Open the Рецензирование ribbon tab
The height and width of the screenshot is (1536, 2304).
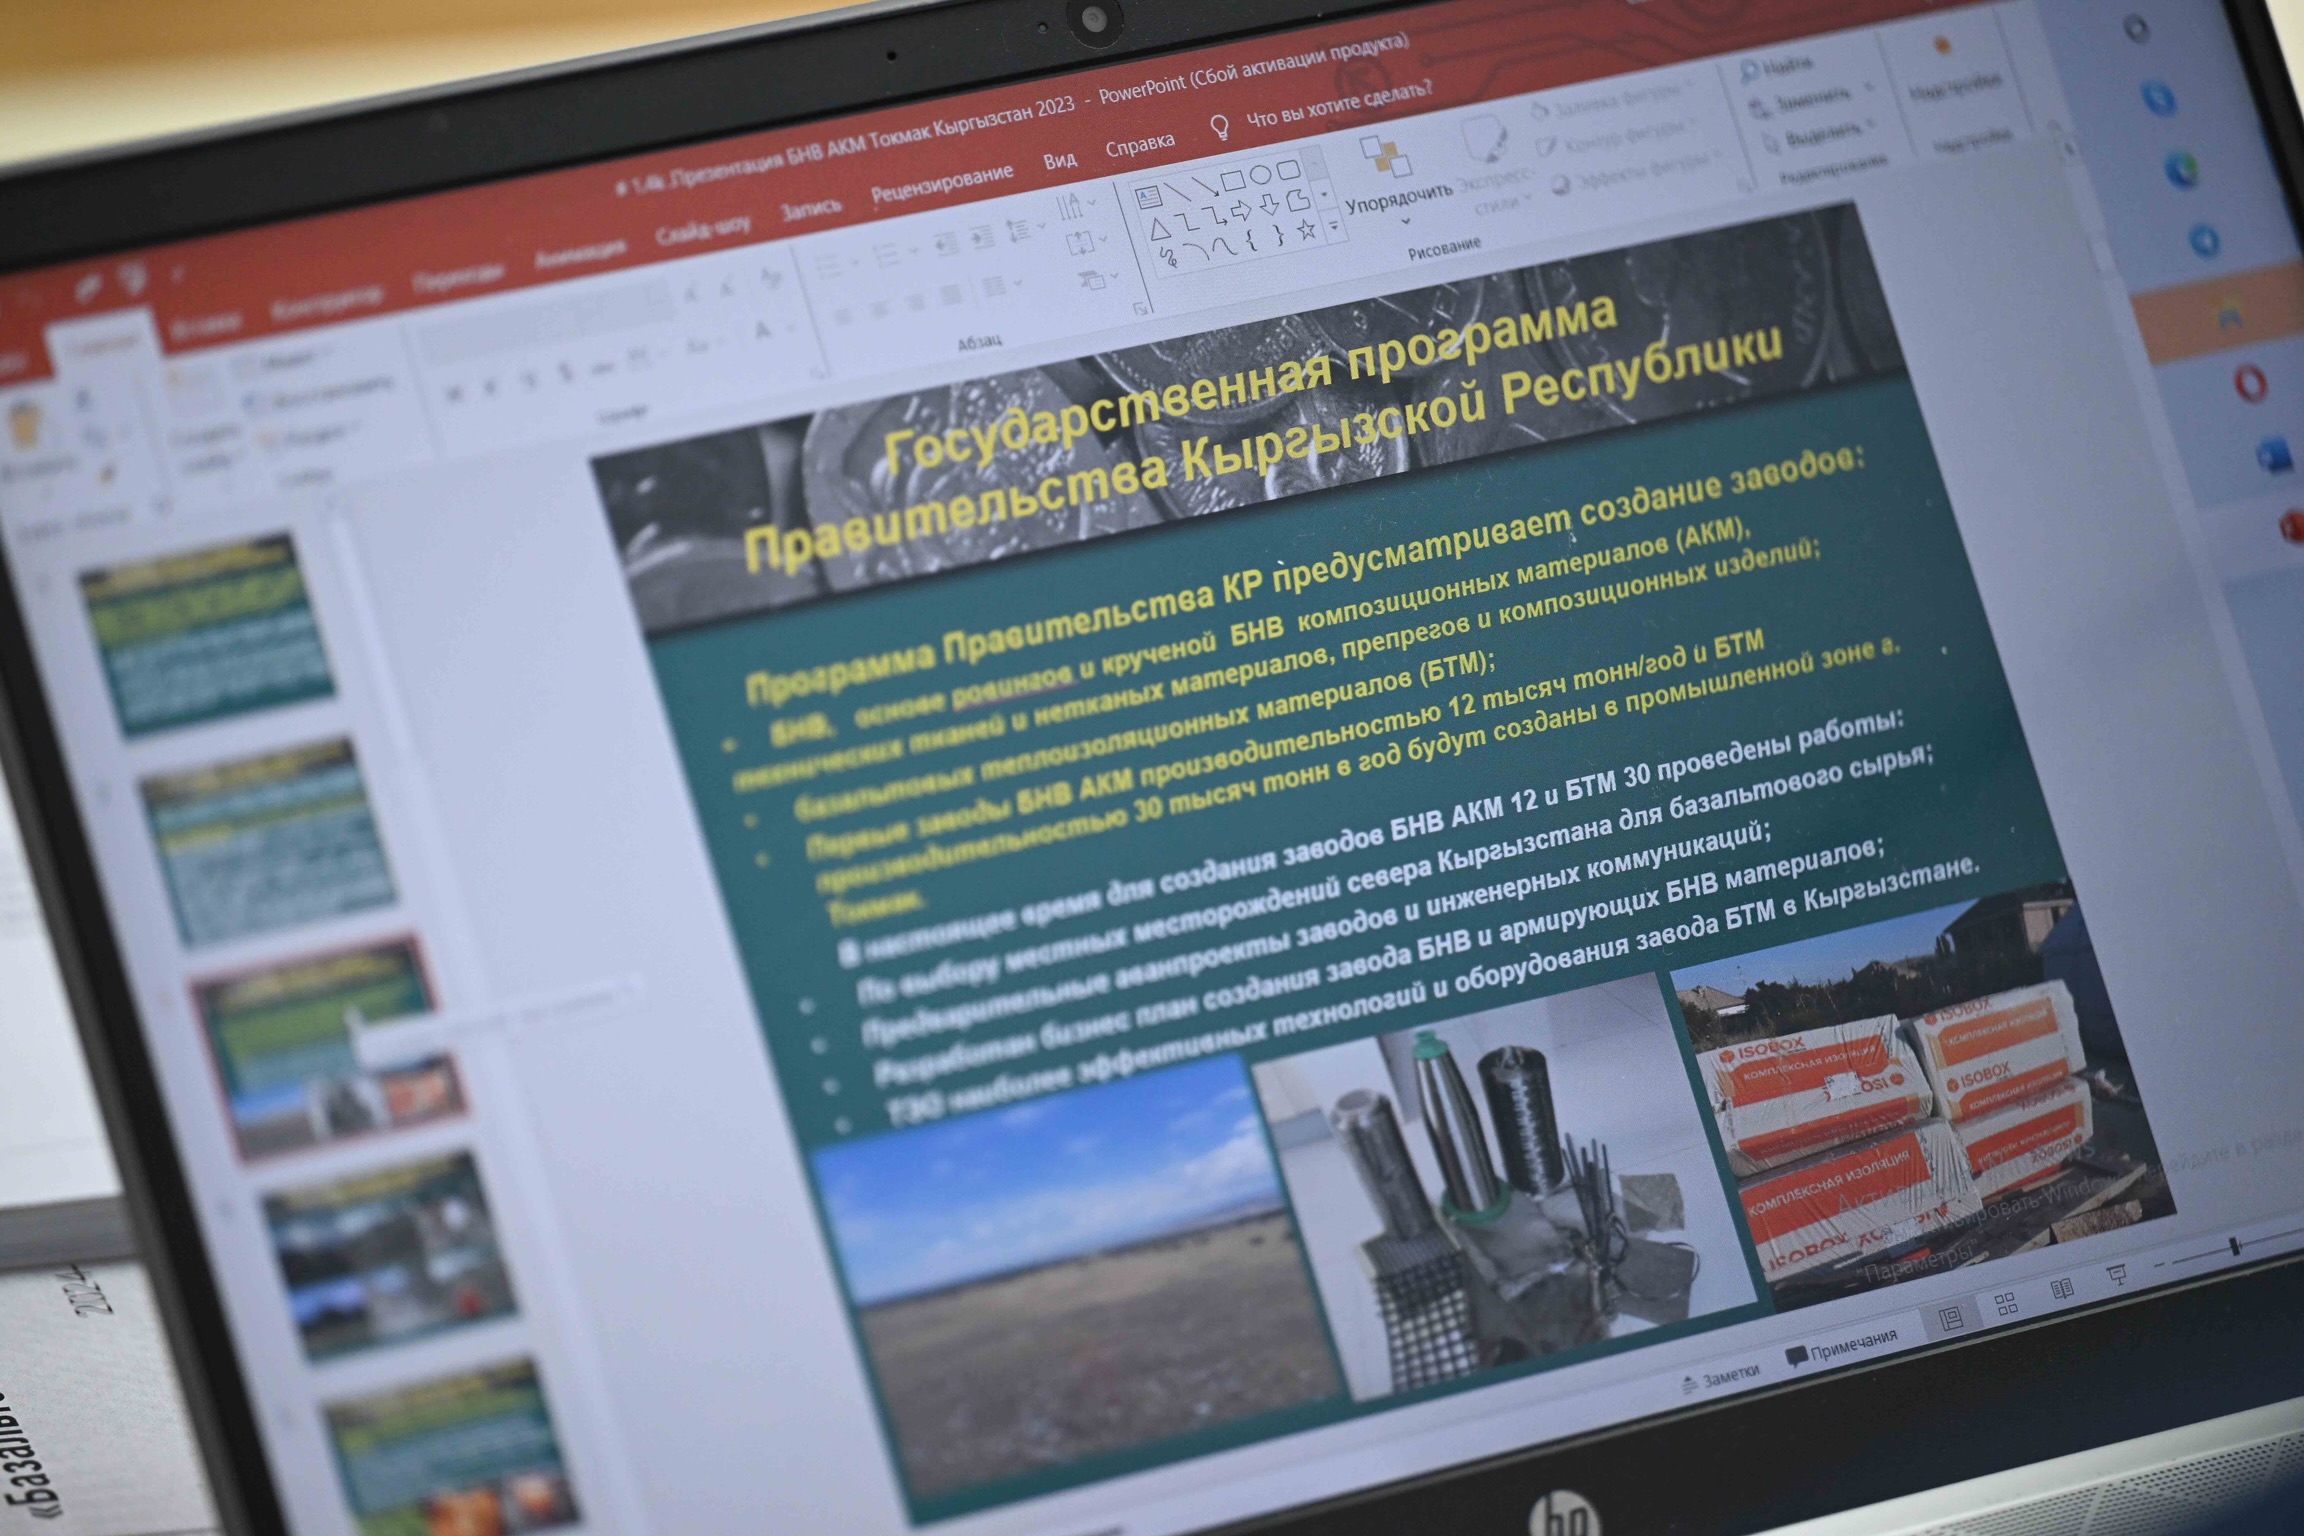941,184
